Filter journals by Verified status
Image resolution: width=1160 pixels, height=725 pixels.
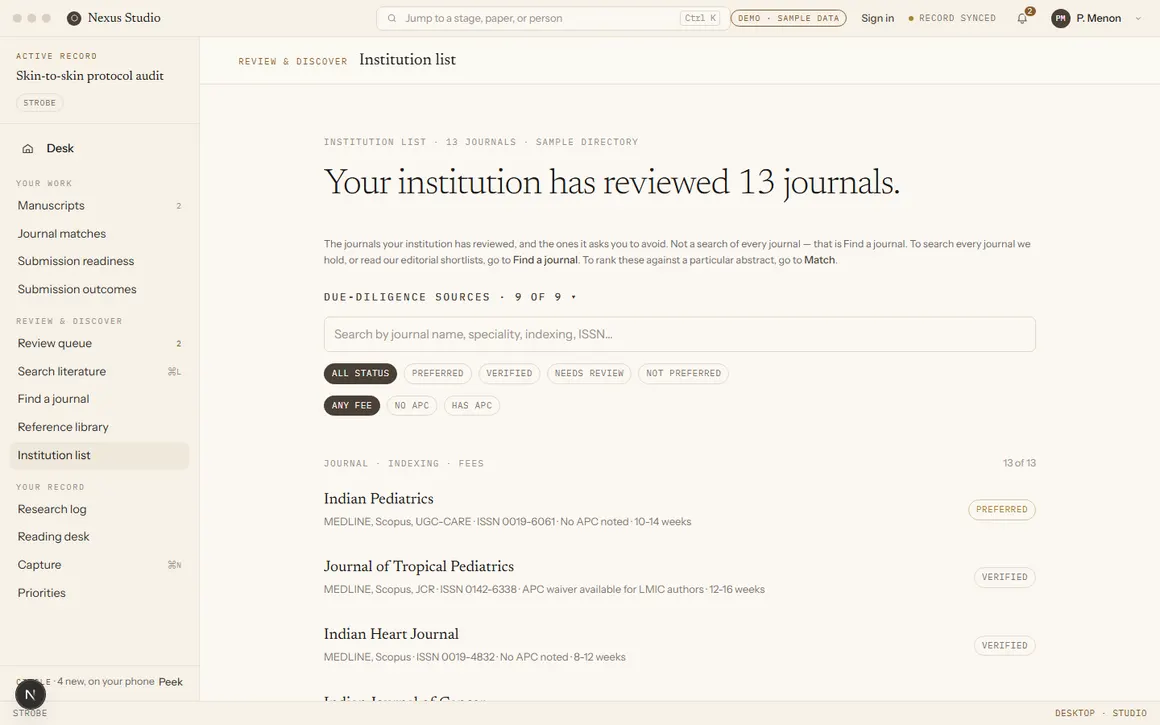[509, 374]
